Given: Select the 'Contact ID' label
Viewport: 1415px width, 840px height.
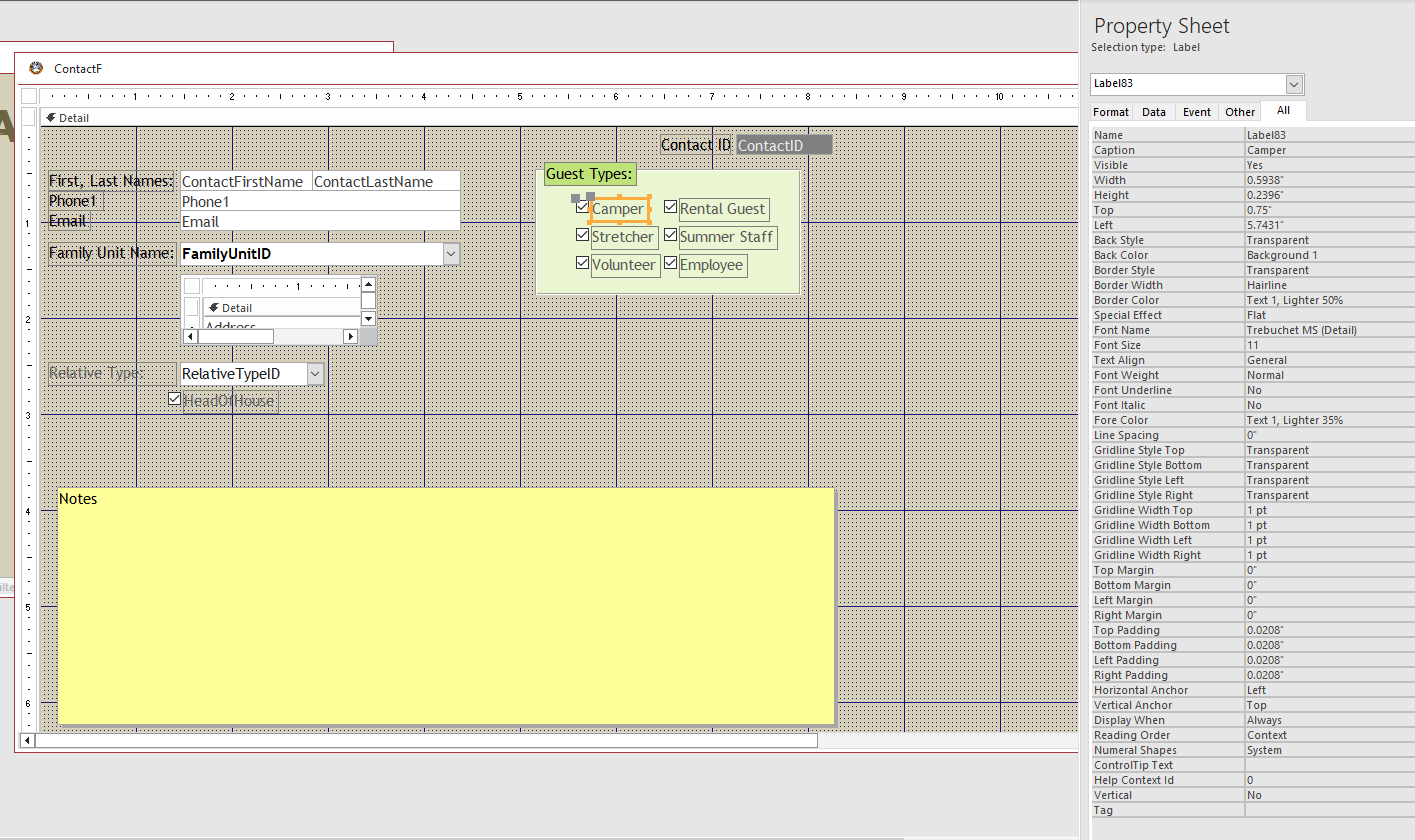Looking at the screenshot, I should [697, 145].
